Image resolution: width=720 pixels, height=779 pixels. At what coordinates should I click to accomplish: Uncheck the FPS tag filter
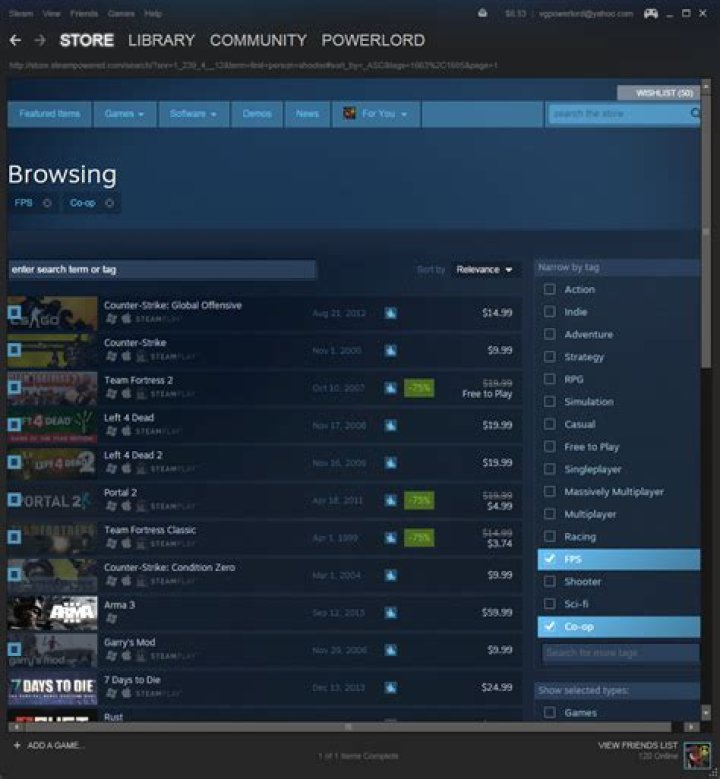click(x=550, y=559)
